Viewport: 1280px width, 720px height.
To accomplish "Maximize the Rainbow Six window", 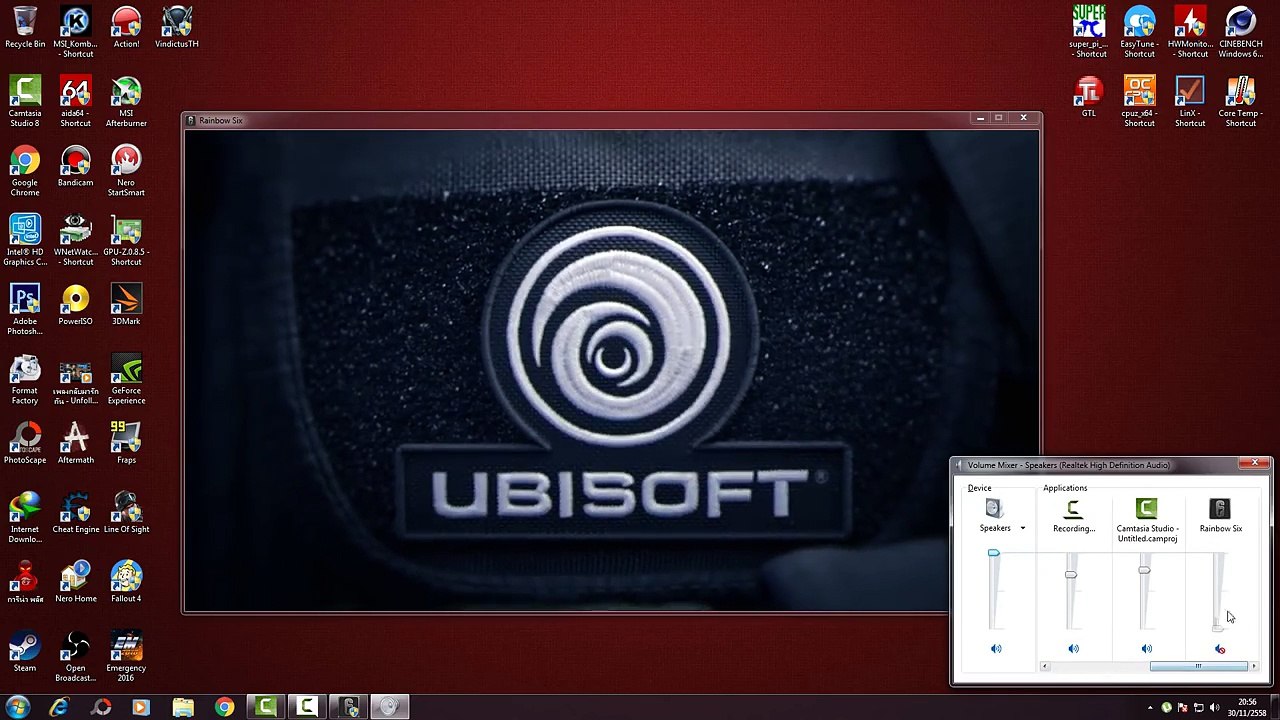I will (x=998, y=118).
